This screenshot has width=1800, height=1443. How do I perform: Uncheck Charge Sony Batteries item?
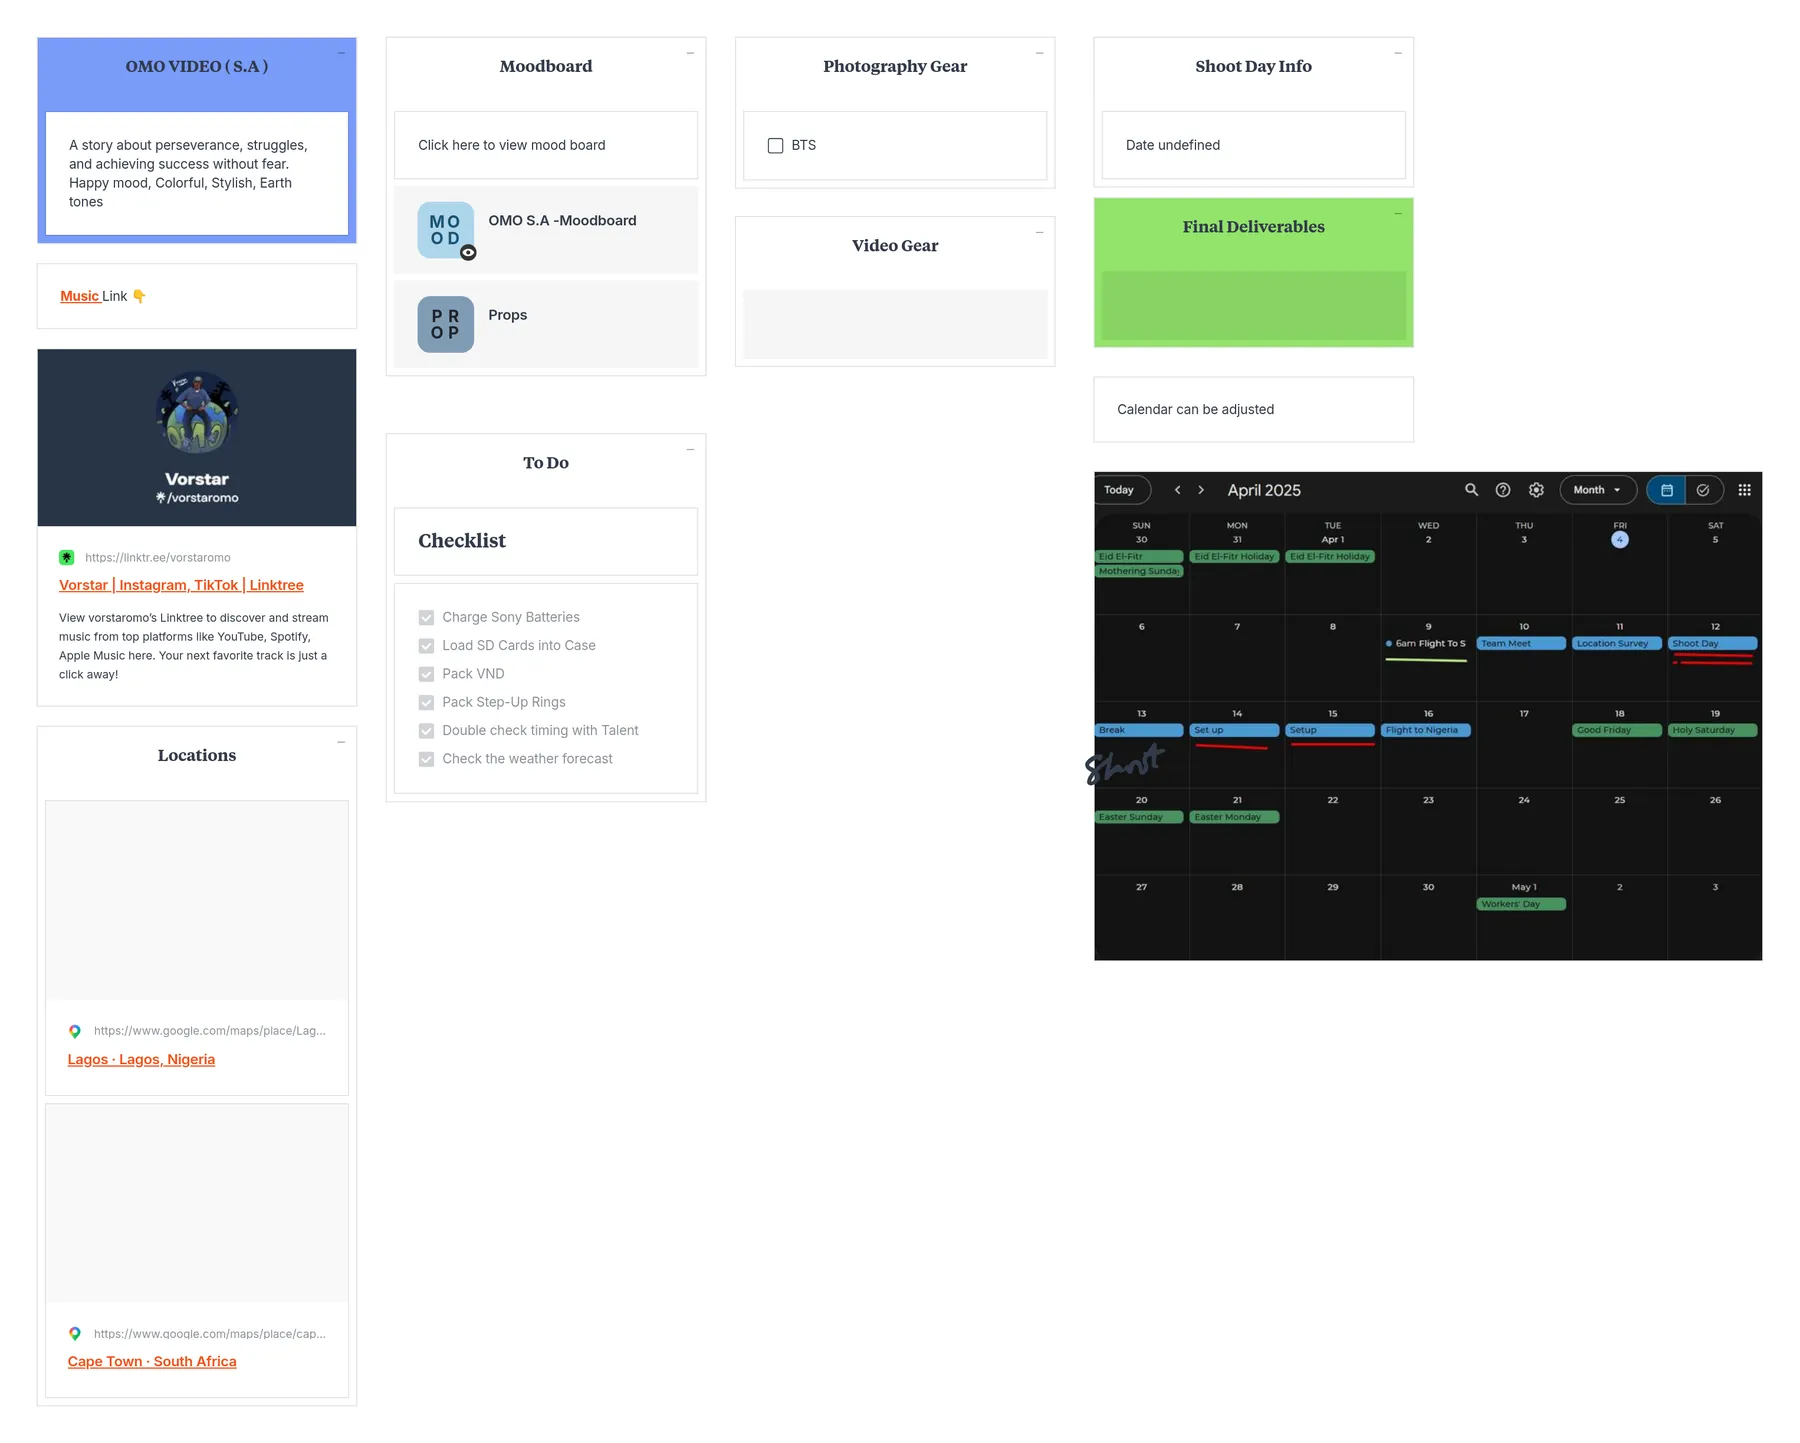426,618
